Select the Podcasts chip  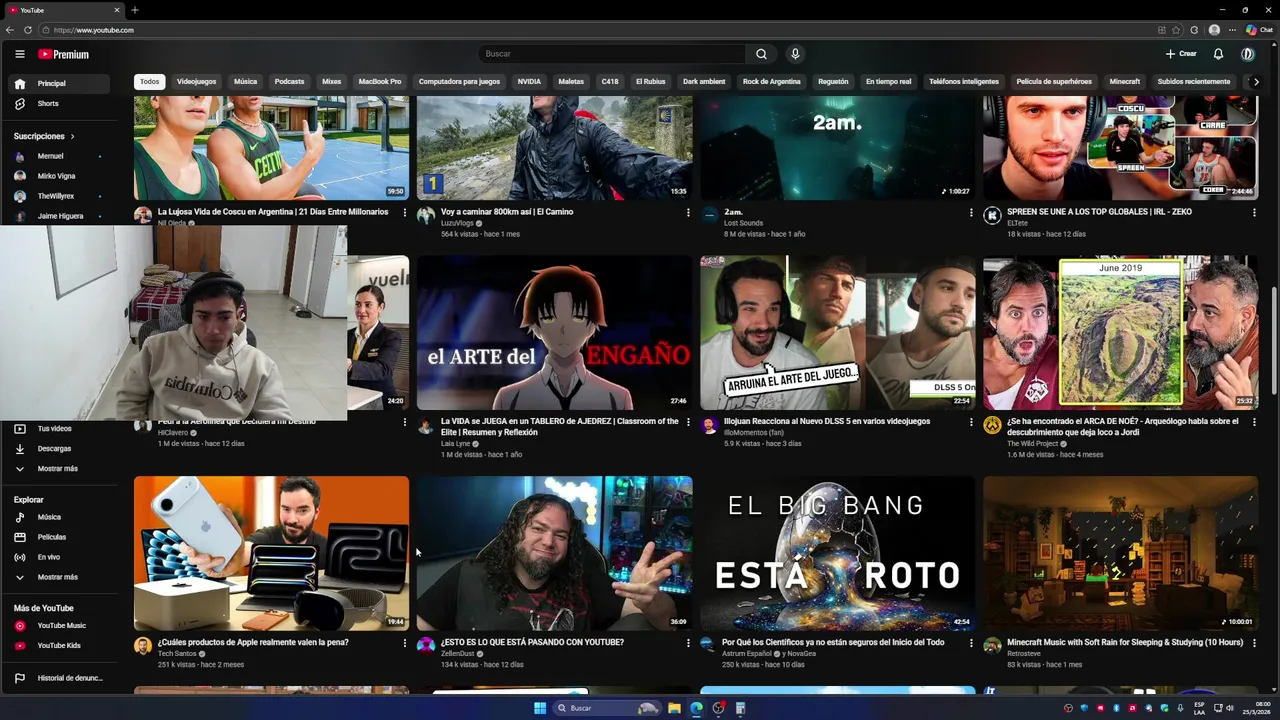(289, 82)
